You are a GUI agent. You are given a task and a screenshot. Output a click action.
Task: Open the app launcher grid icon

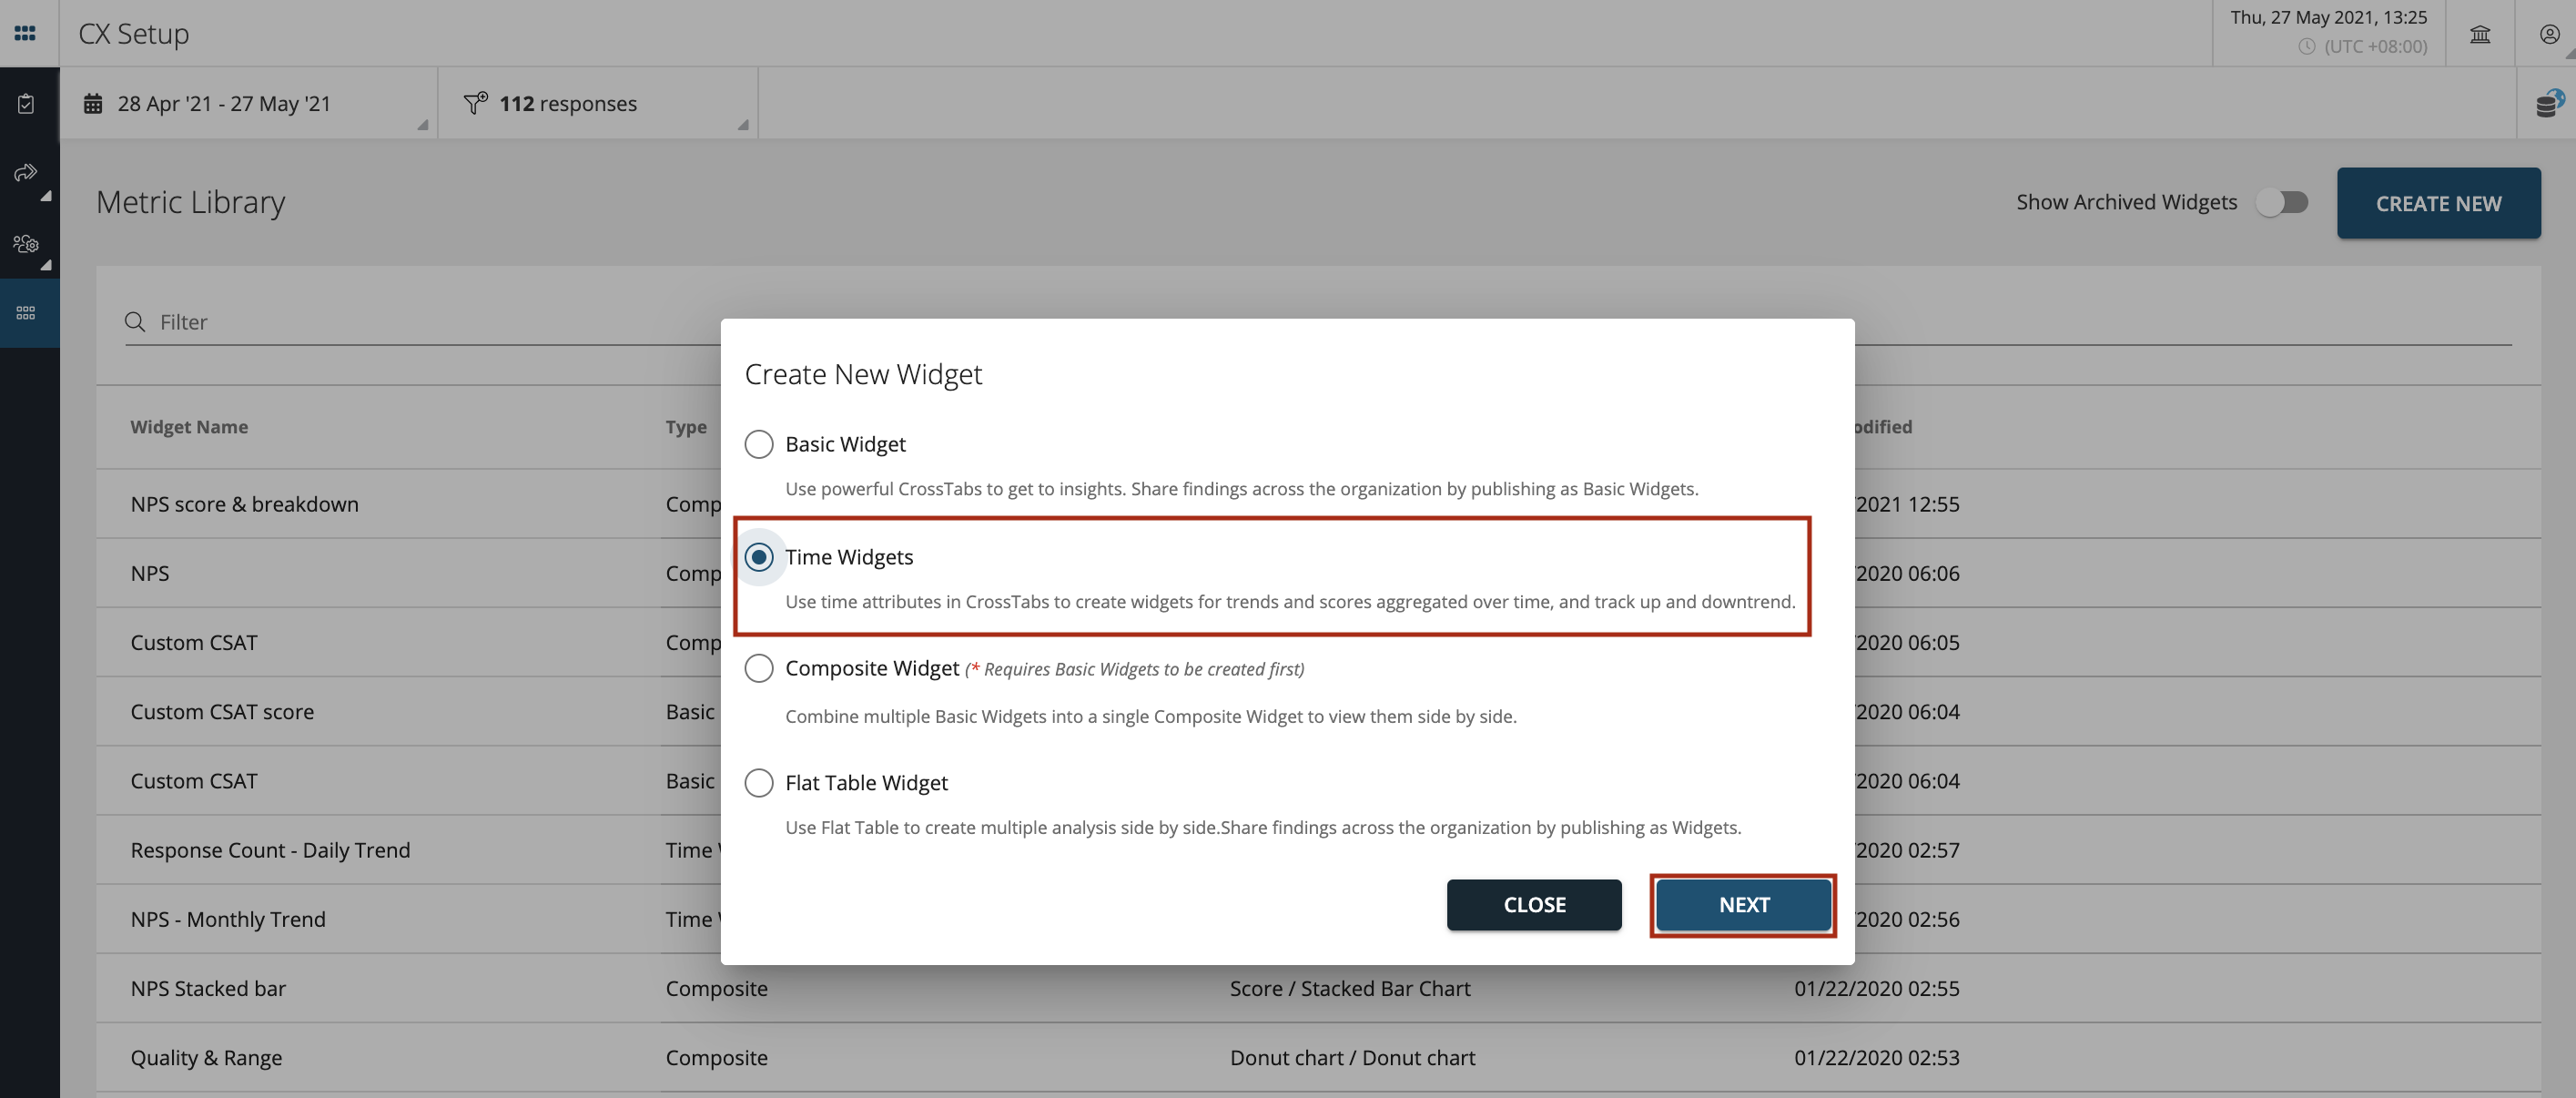point(25,33)
